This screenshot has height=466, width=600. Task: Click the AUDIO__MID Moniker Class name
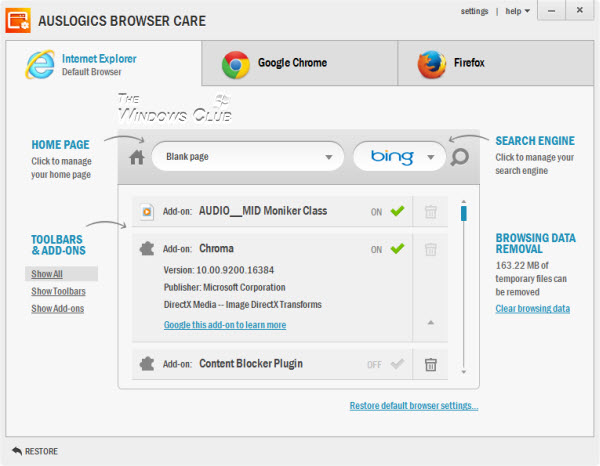pos(263,211)
